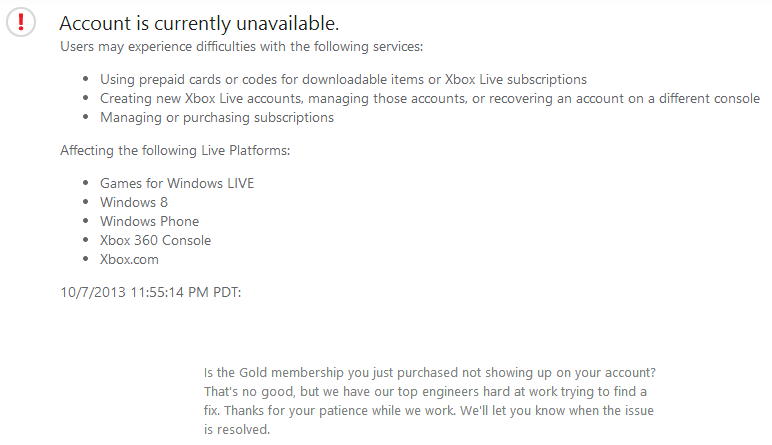This screenshot has height=445, width=772.
Task: Pick the Windows Phone list item
Action: pos(149,221)
